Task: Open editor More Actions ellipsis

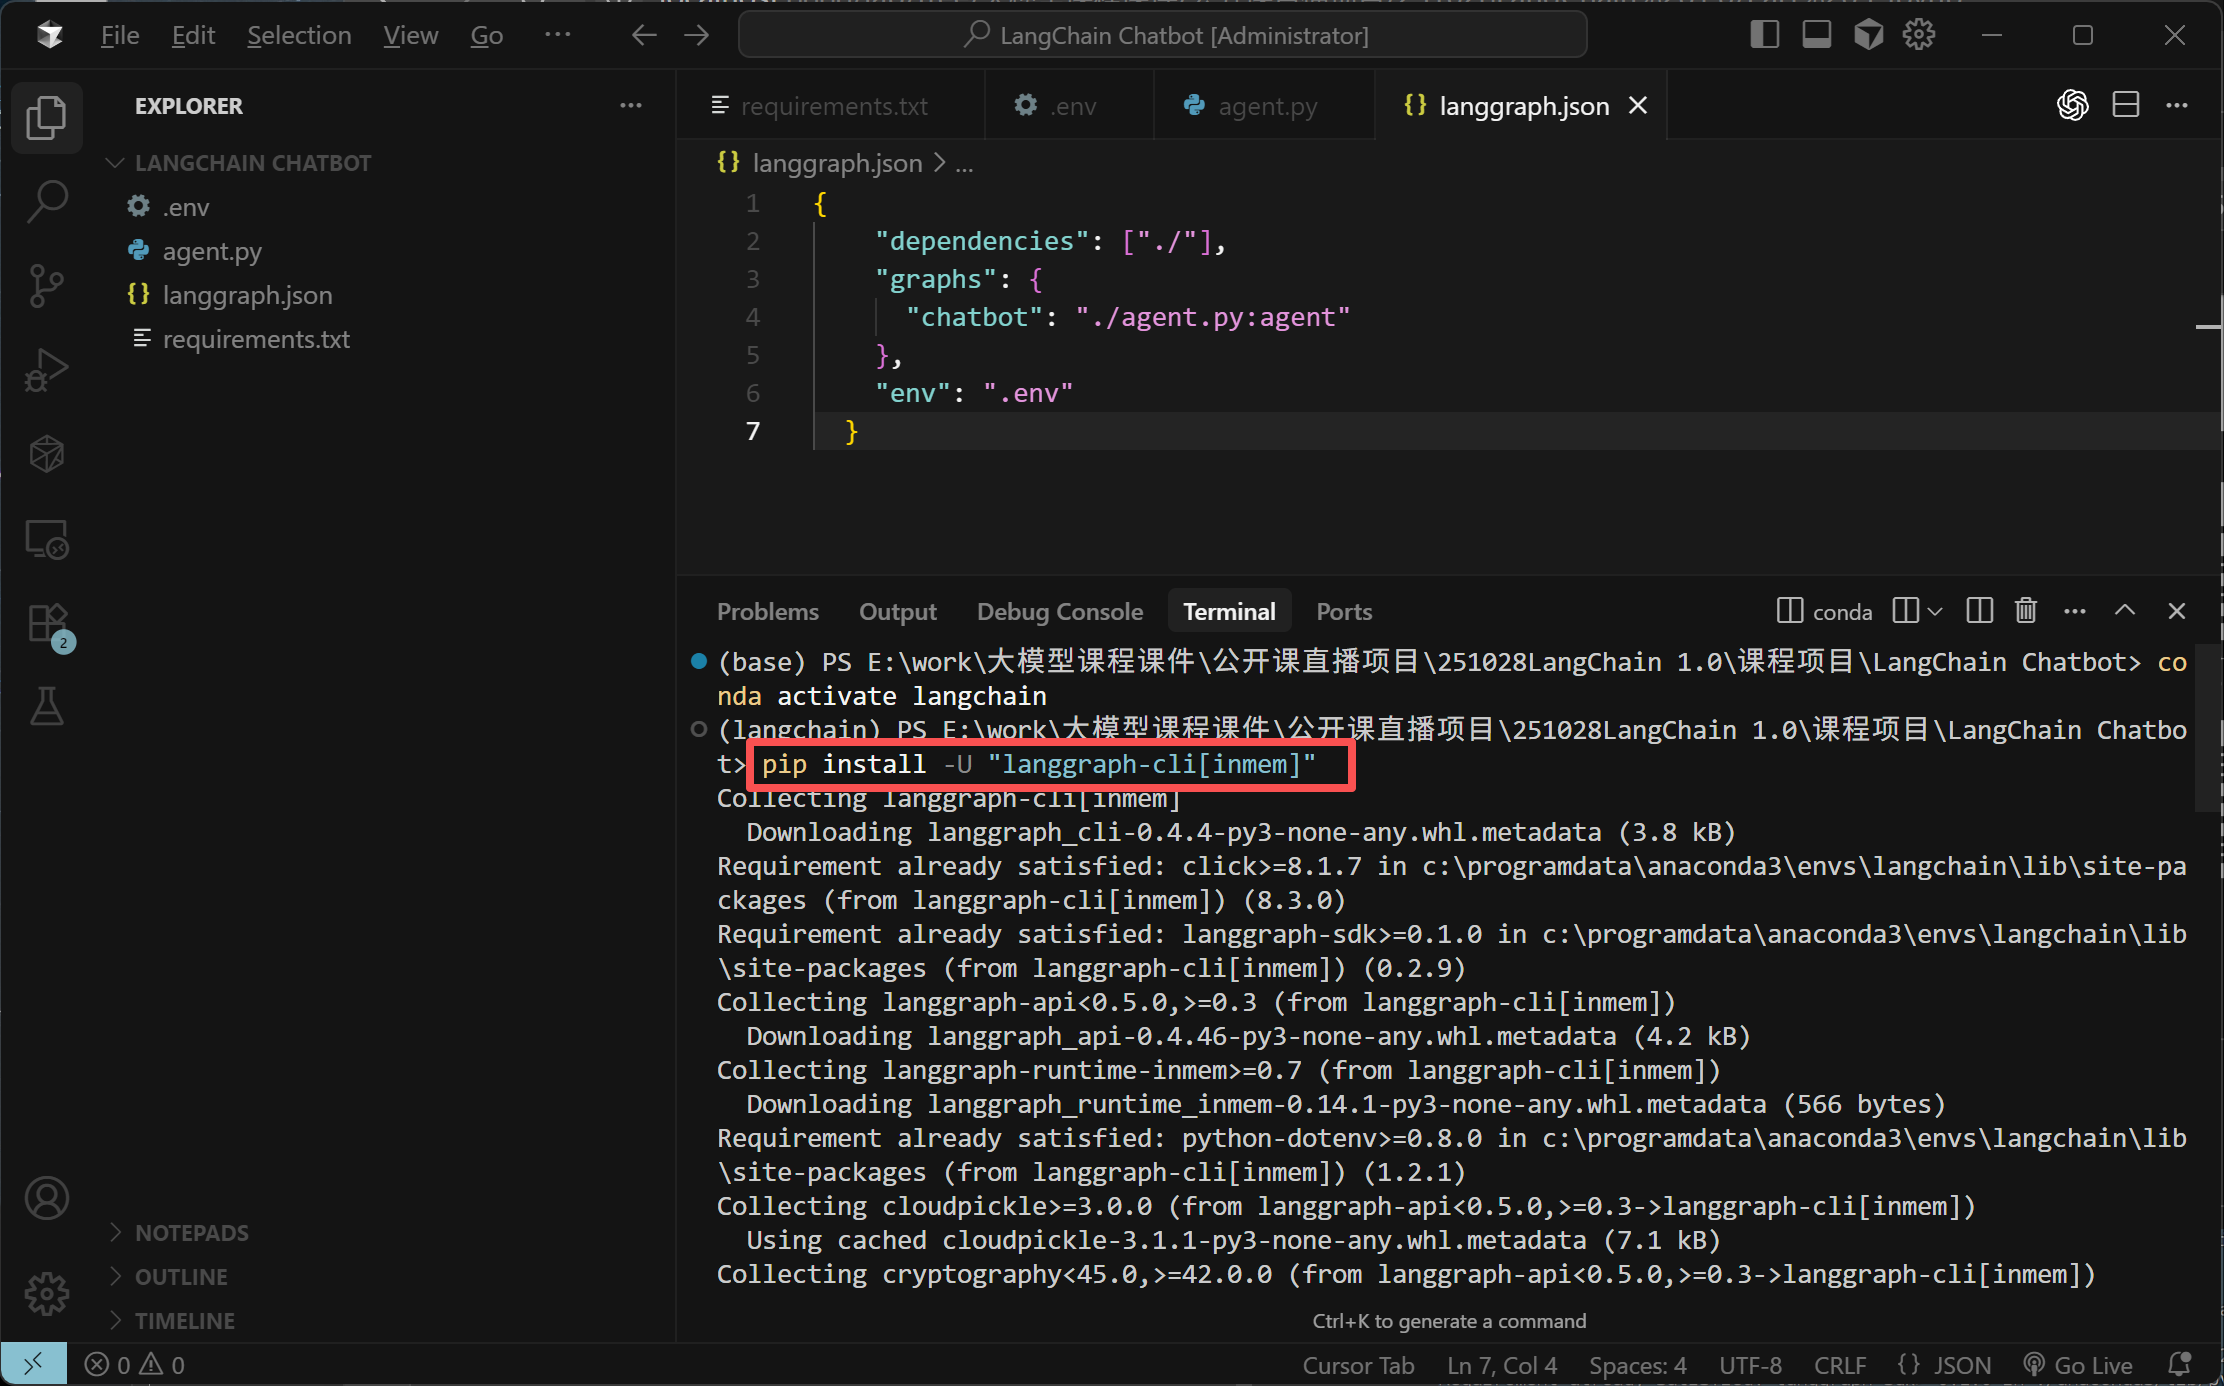Action: click(x=2177, y=105)
